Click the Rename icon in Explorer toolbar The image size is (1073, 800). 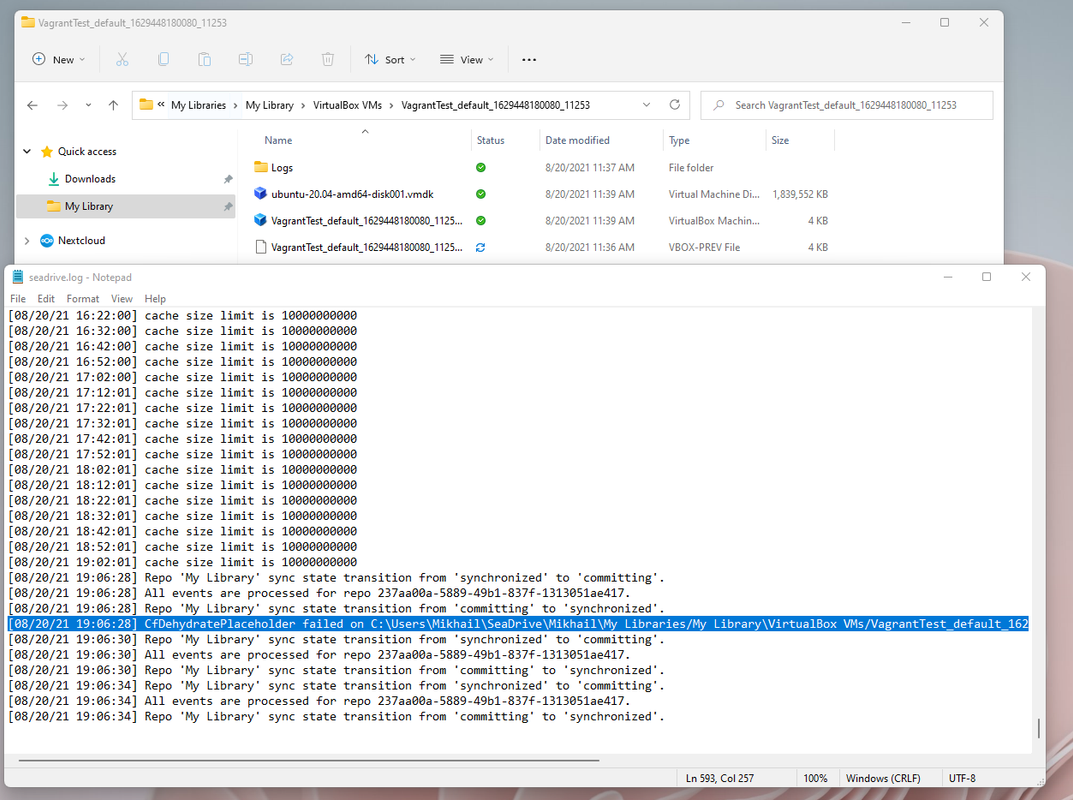point(246,60)
